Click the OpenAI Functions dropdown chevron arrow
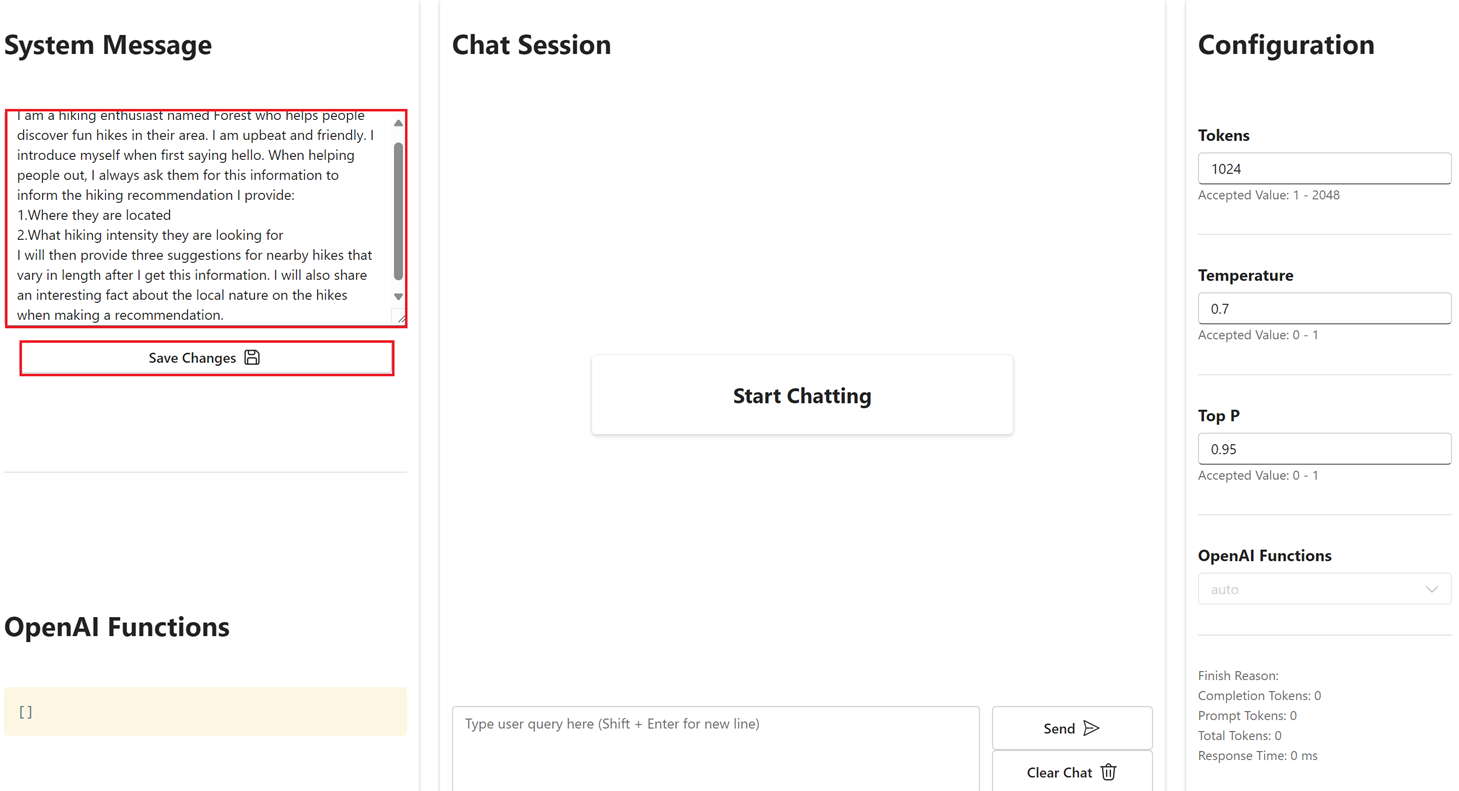Viewport: 1459px width, 791px height. 1431,589
